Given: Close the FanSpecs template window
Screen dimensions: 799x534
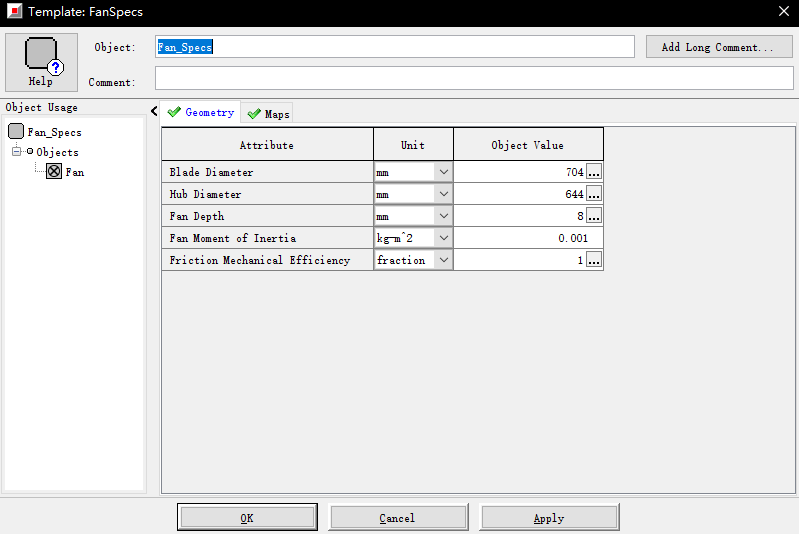Looking at the screenshot, I should click(784, 11).
